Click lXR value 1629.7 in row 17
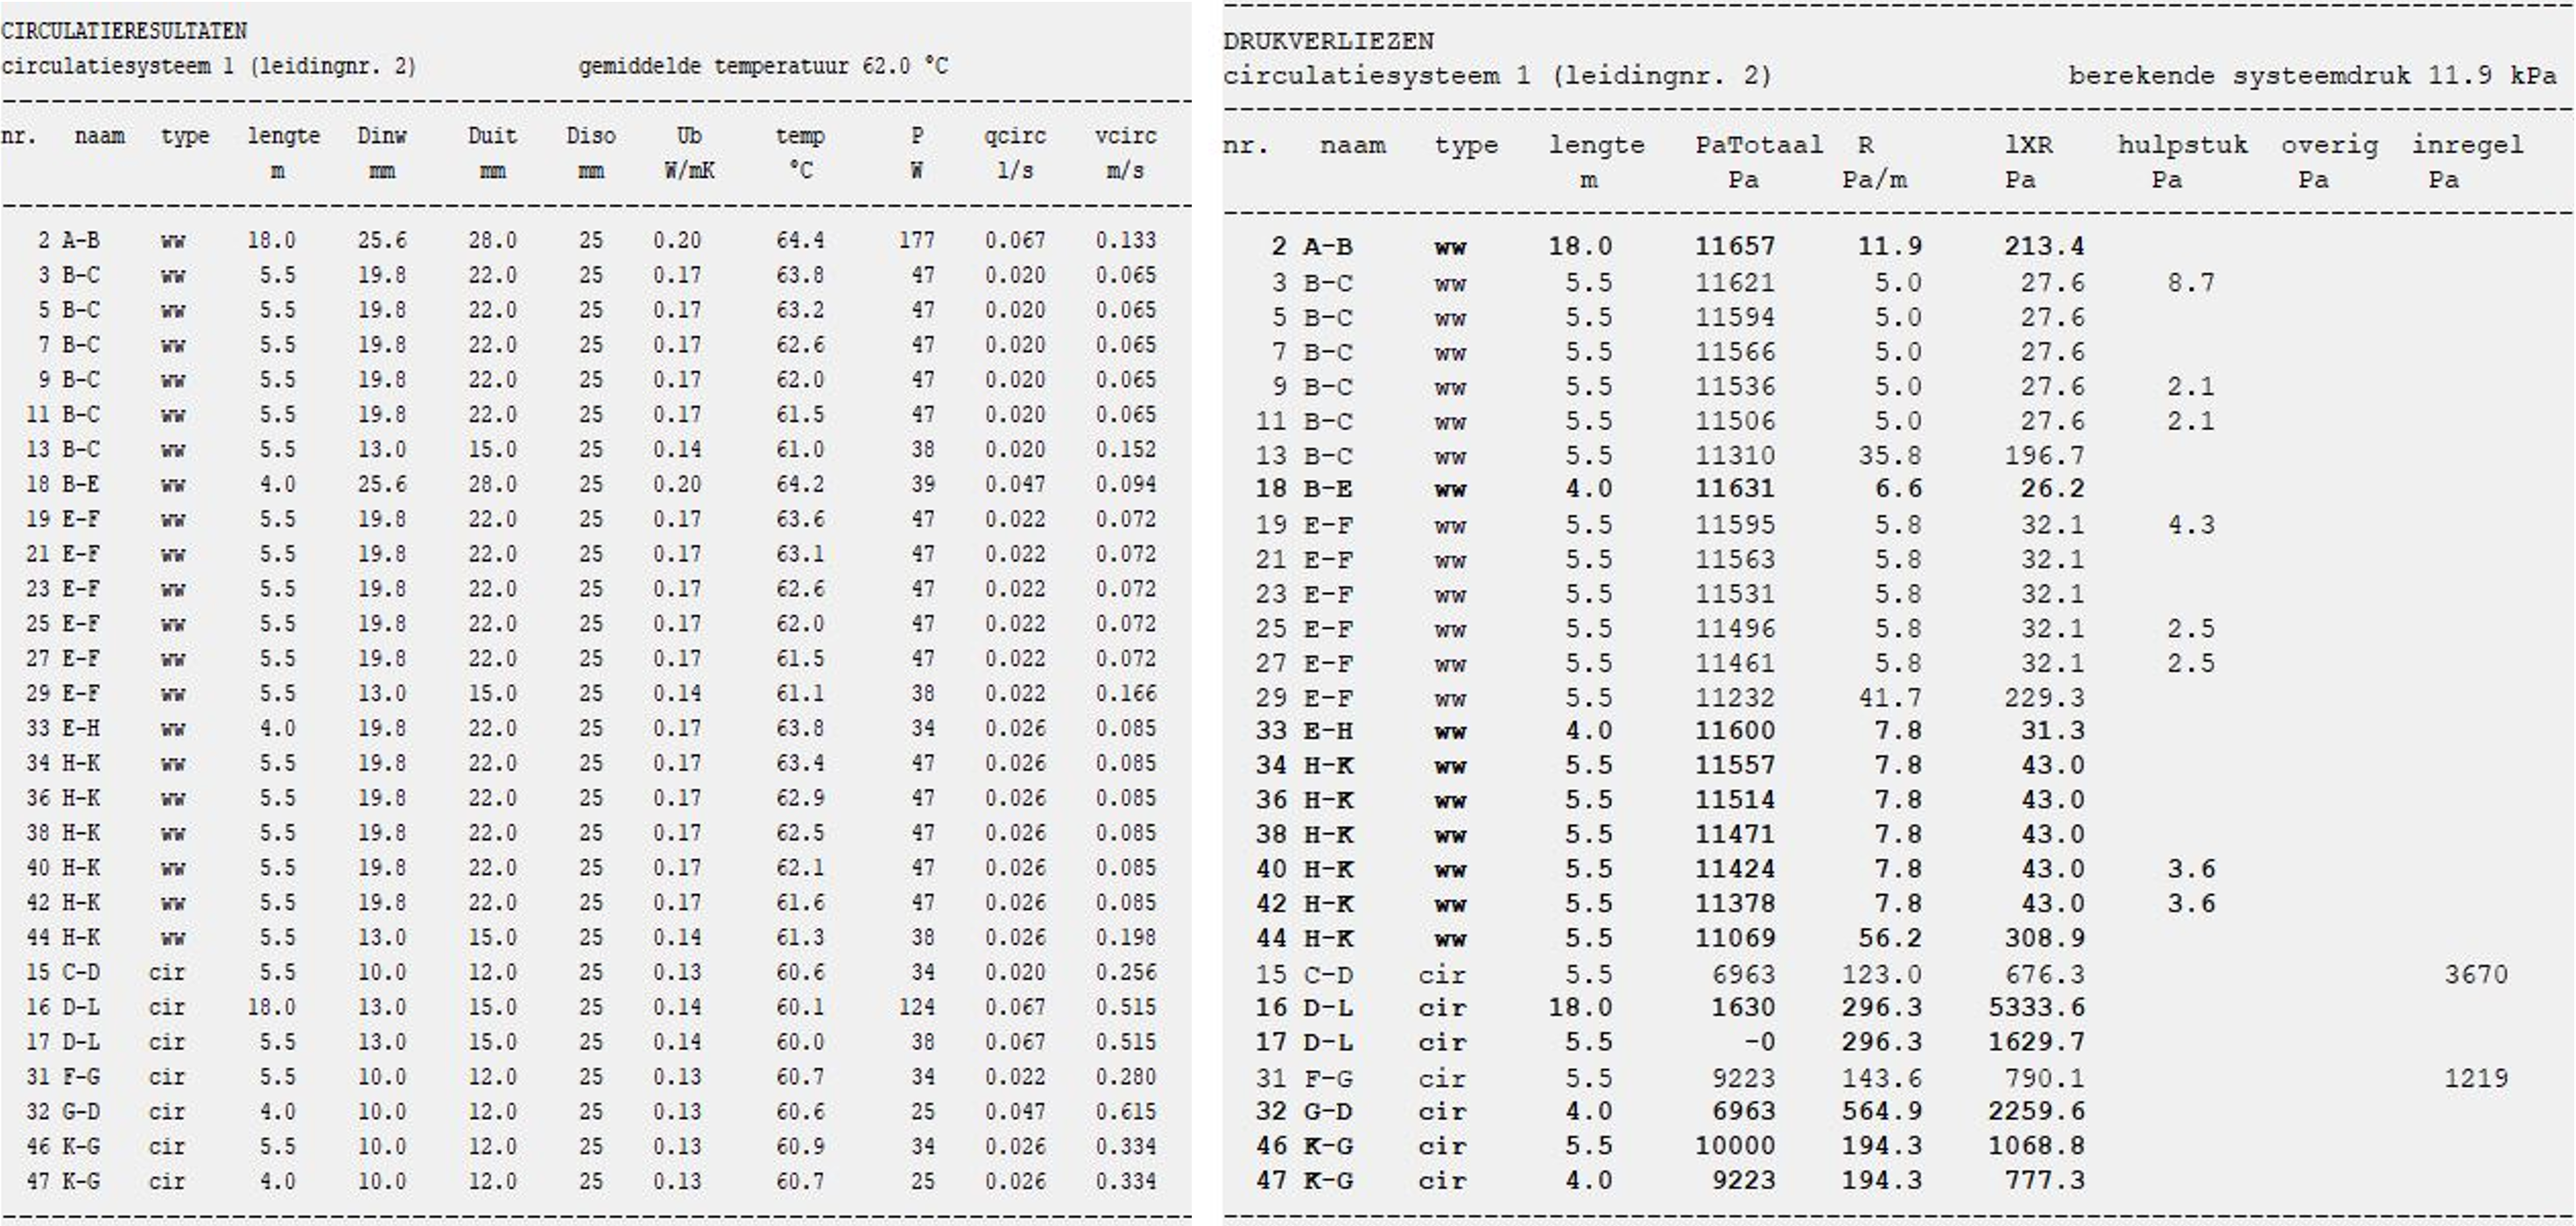2576x1226 pixels. 2036,1042
